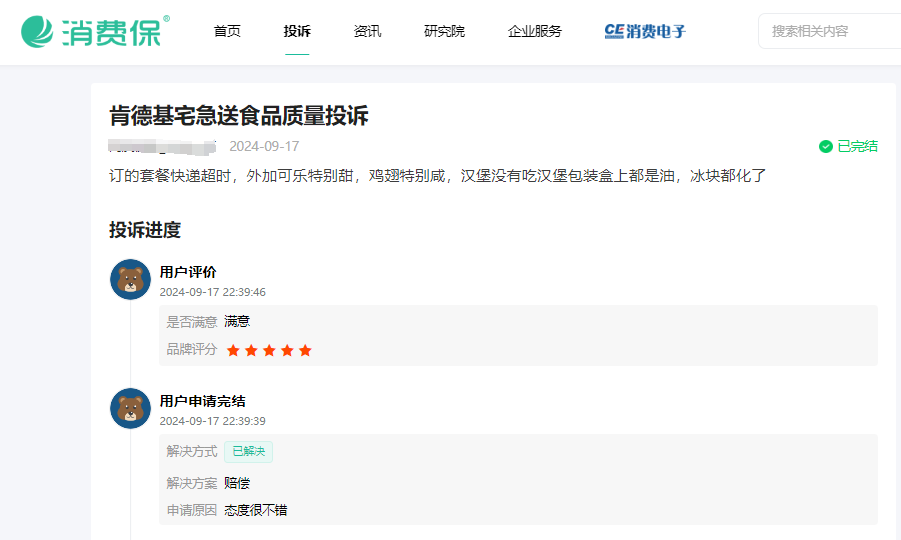
Task: Open the 企业服务 menu
Action: (534, 31)
